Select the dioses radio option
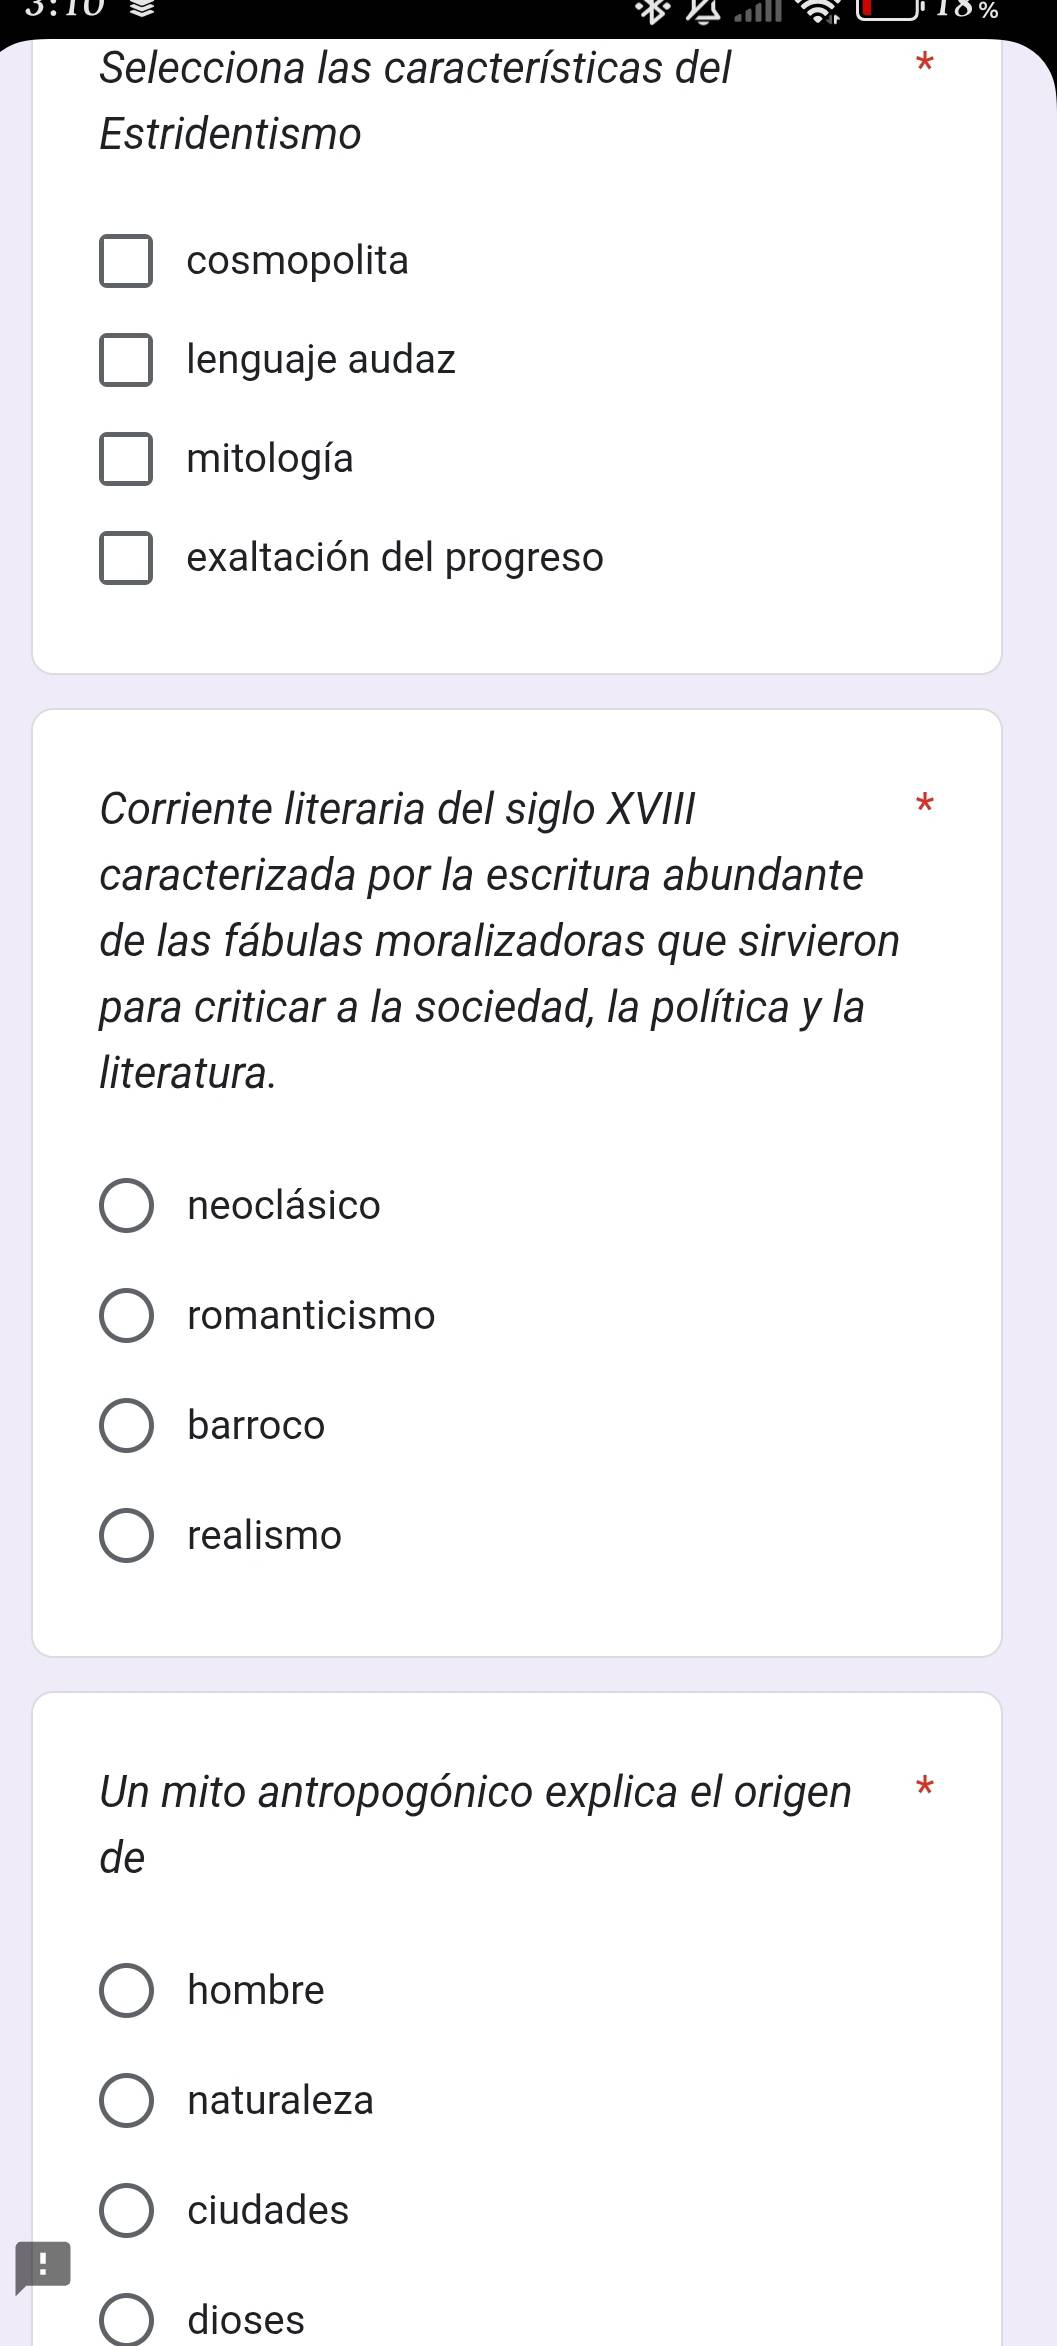1057x2346 pixels. click(x=127, y=2320)
